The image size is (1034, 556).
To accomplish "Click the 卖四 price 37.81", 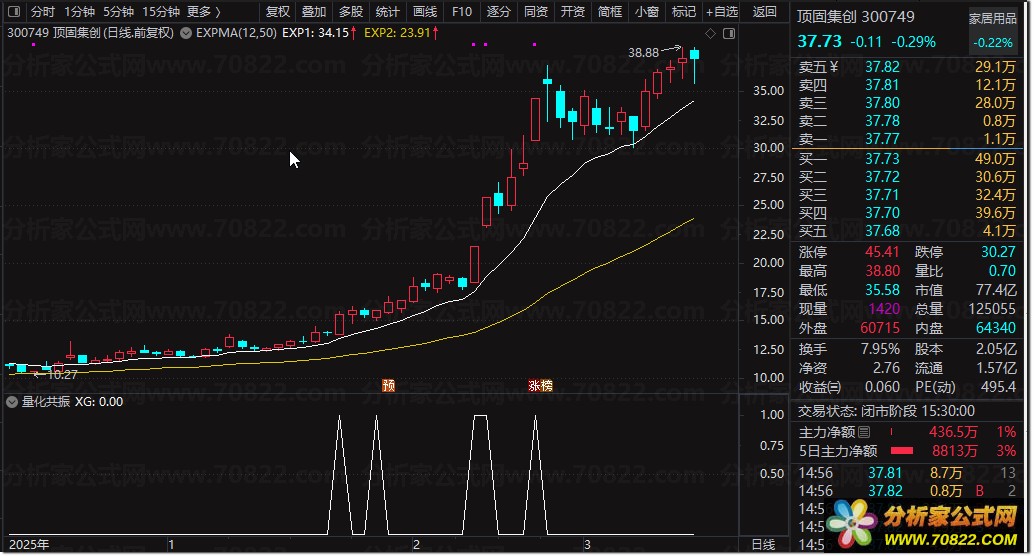I will 882,85.
